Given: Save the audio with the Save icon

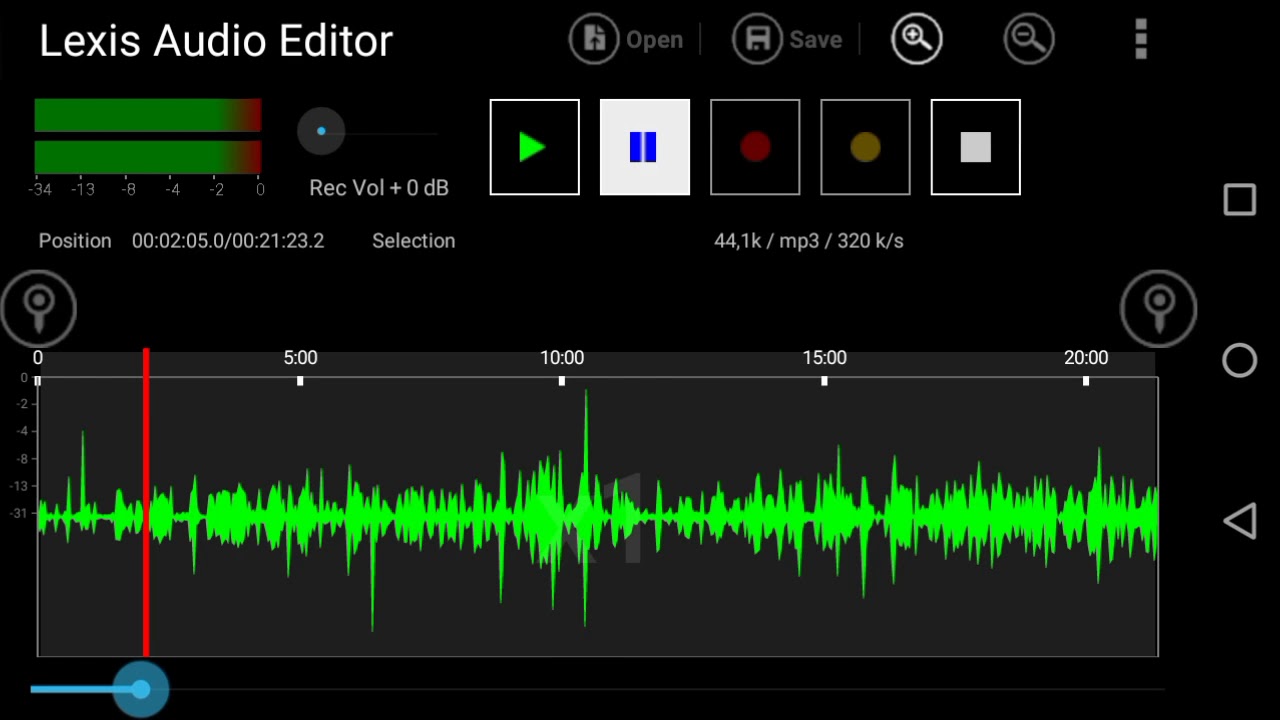Looking at the screenshot, I should pyautogui.click(x=758, y=40).
